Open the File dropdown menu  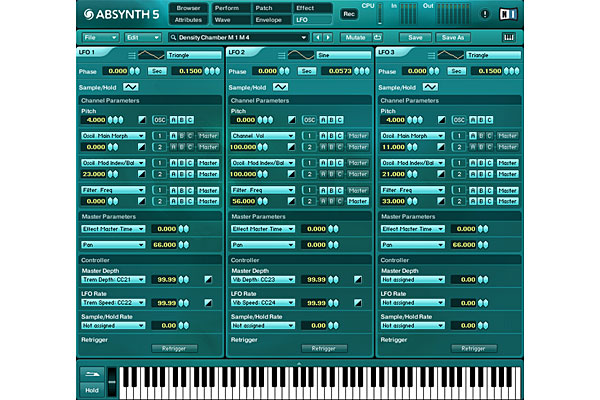[x=100, y=37]
